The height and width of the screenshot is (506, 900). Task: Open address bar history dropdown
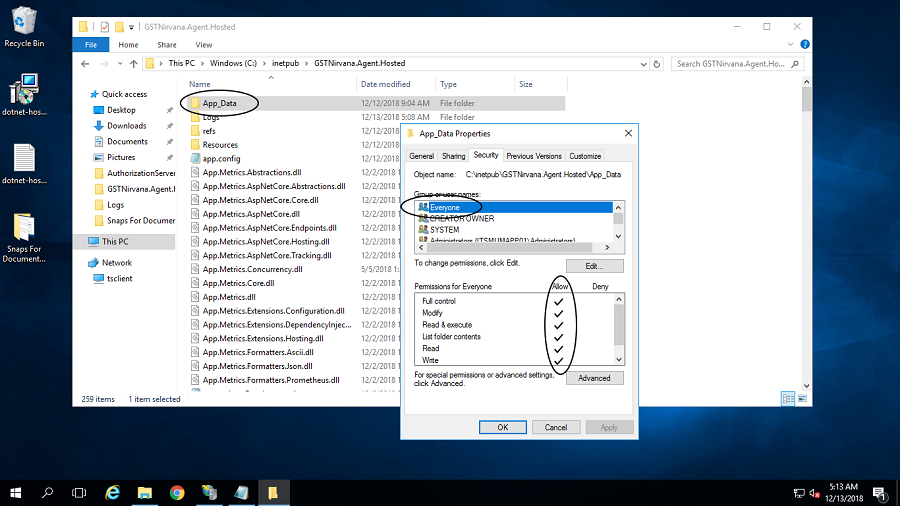click(x=643, y=64)
